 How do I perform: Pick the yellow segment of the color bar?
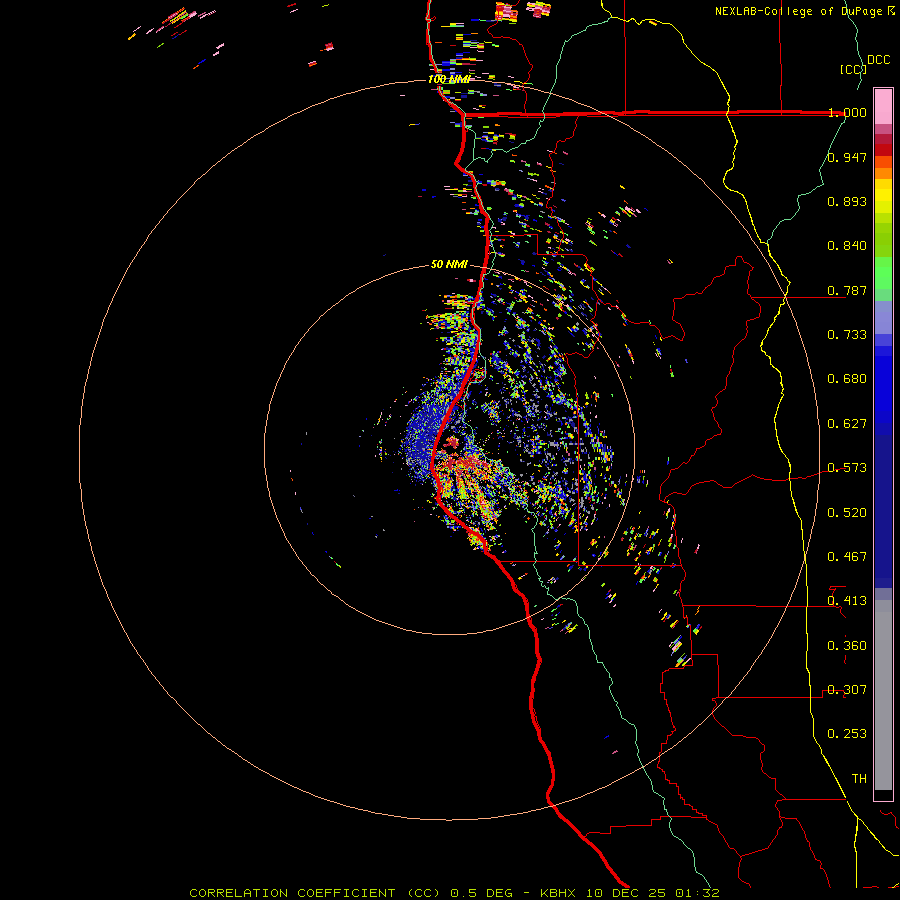[883, 196]
